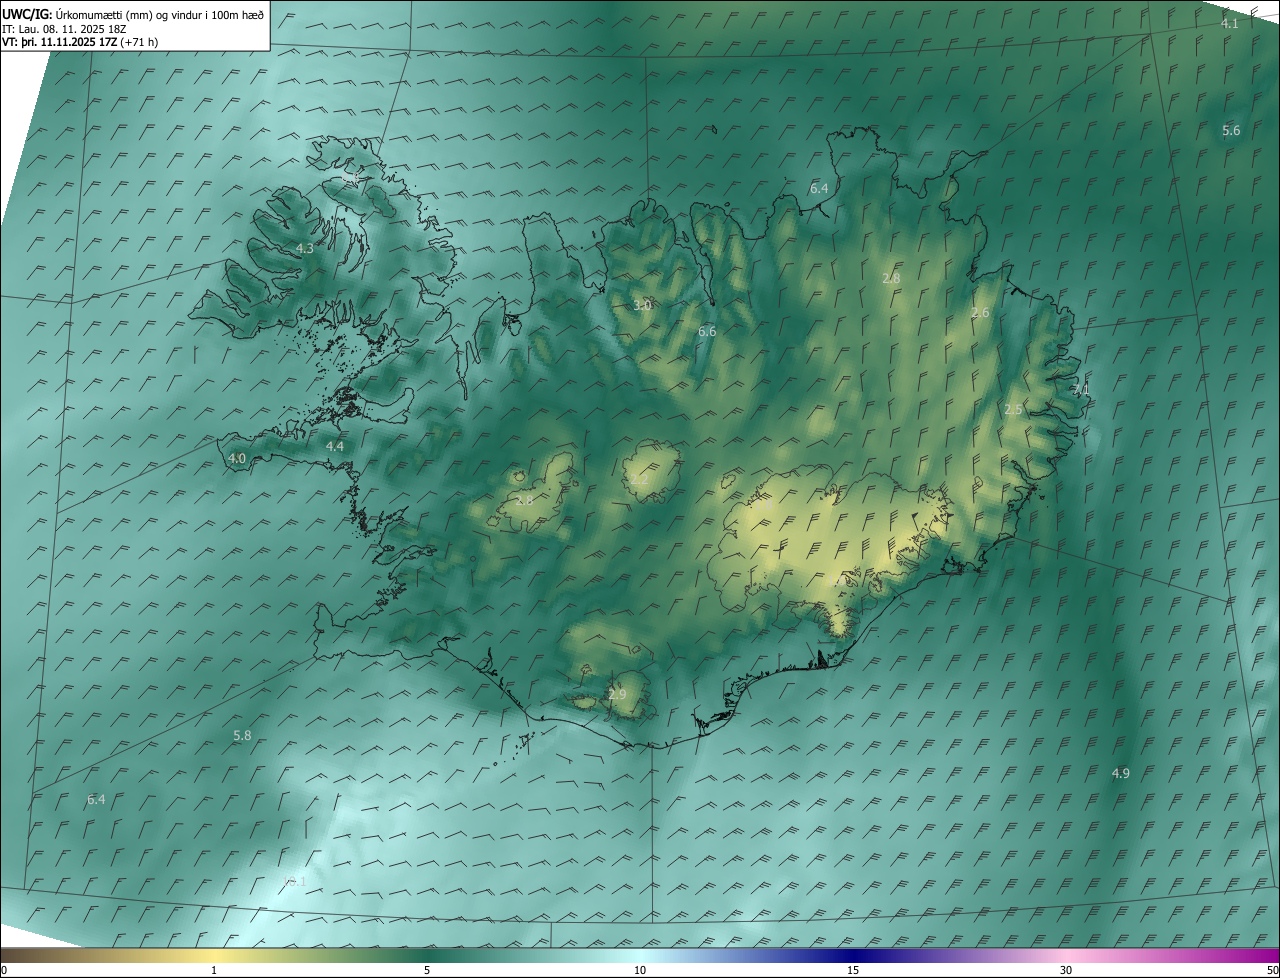Click the 2.5 value label
This screenshot has width=1280, height=978.
pos(1013,410)
